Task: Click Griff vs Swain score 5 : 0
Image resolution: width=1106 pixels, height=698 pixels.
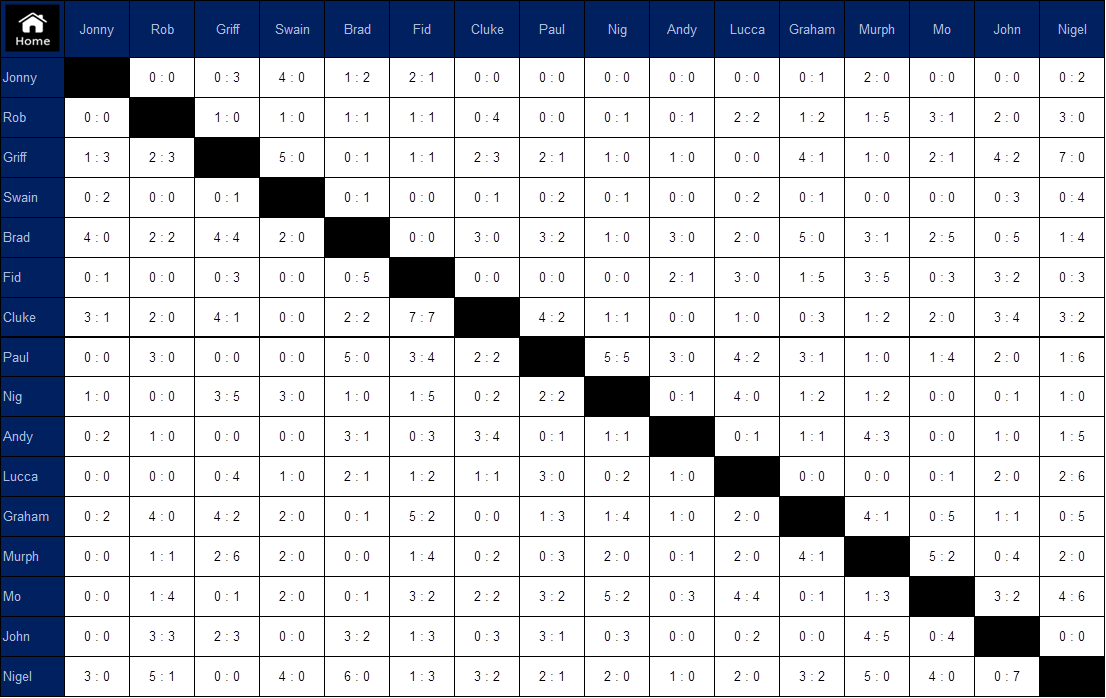Action: coord(292,157)
